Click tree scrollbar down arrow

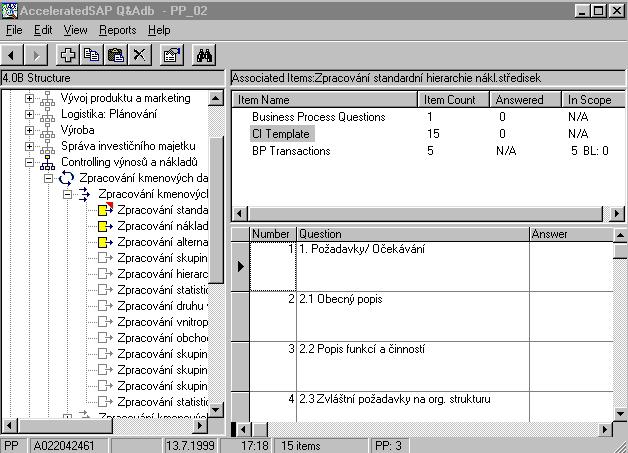click(x=215, y=409)
